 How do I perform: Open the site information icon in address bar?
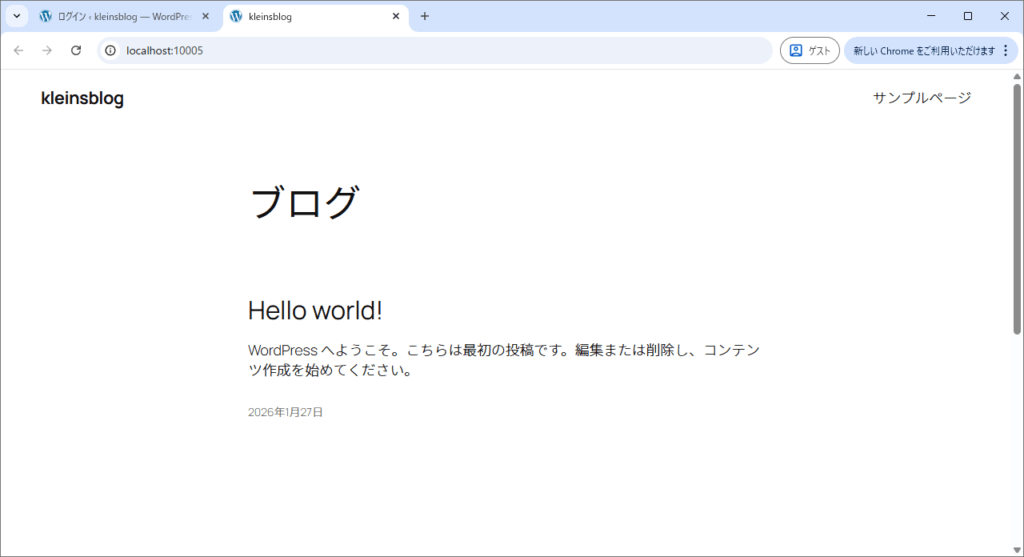point(111,50)
